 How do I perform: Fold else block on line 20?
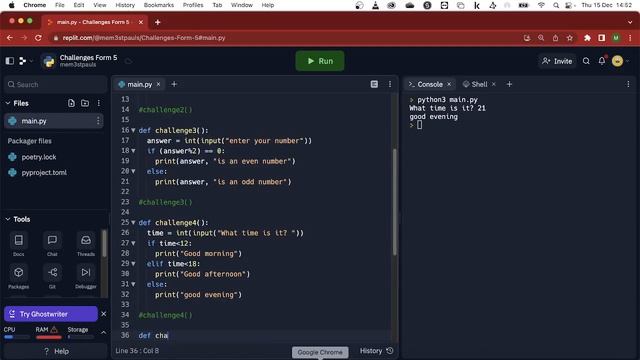[133, 171]
